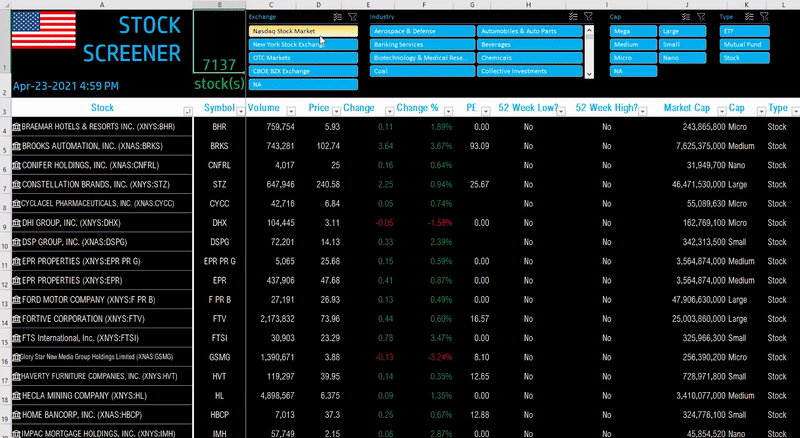Image resolution: width=800 pixels, height=438 pixels.
Task: Select the 46,471,530,000 market cap cell
Action: (687, 184)
